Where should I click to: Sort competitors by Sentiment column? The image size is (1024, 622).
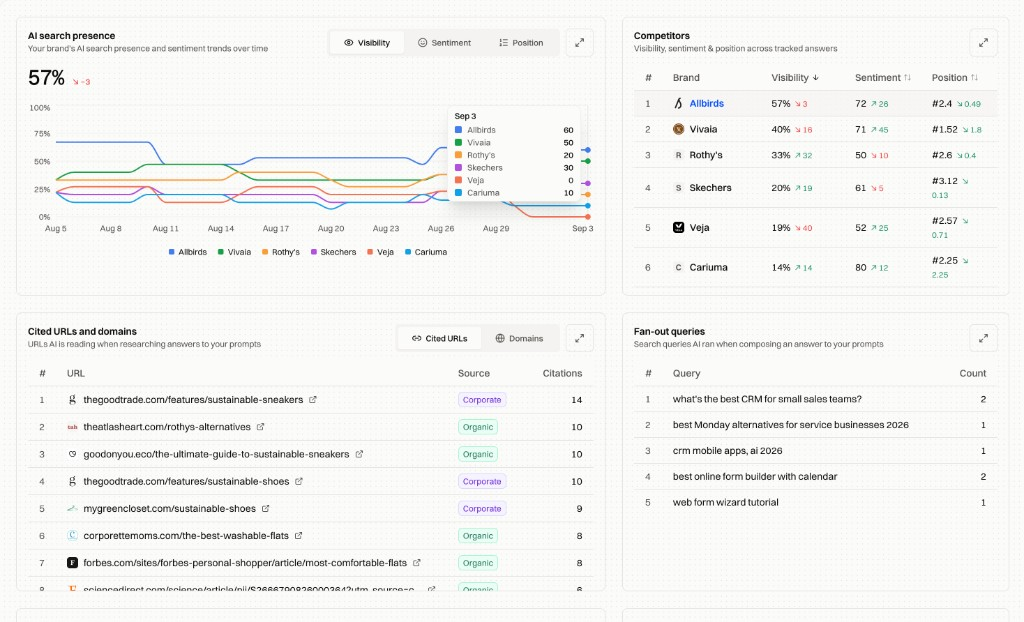[882, 78]
